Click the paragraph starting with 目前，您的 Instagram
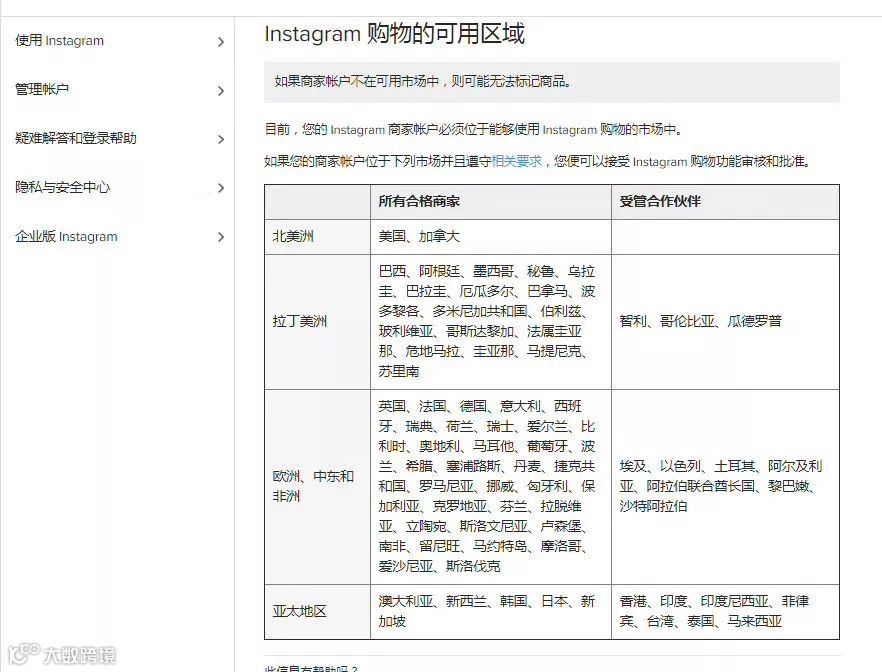 (474, 129)
